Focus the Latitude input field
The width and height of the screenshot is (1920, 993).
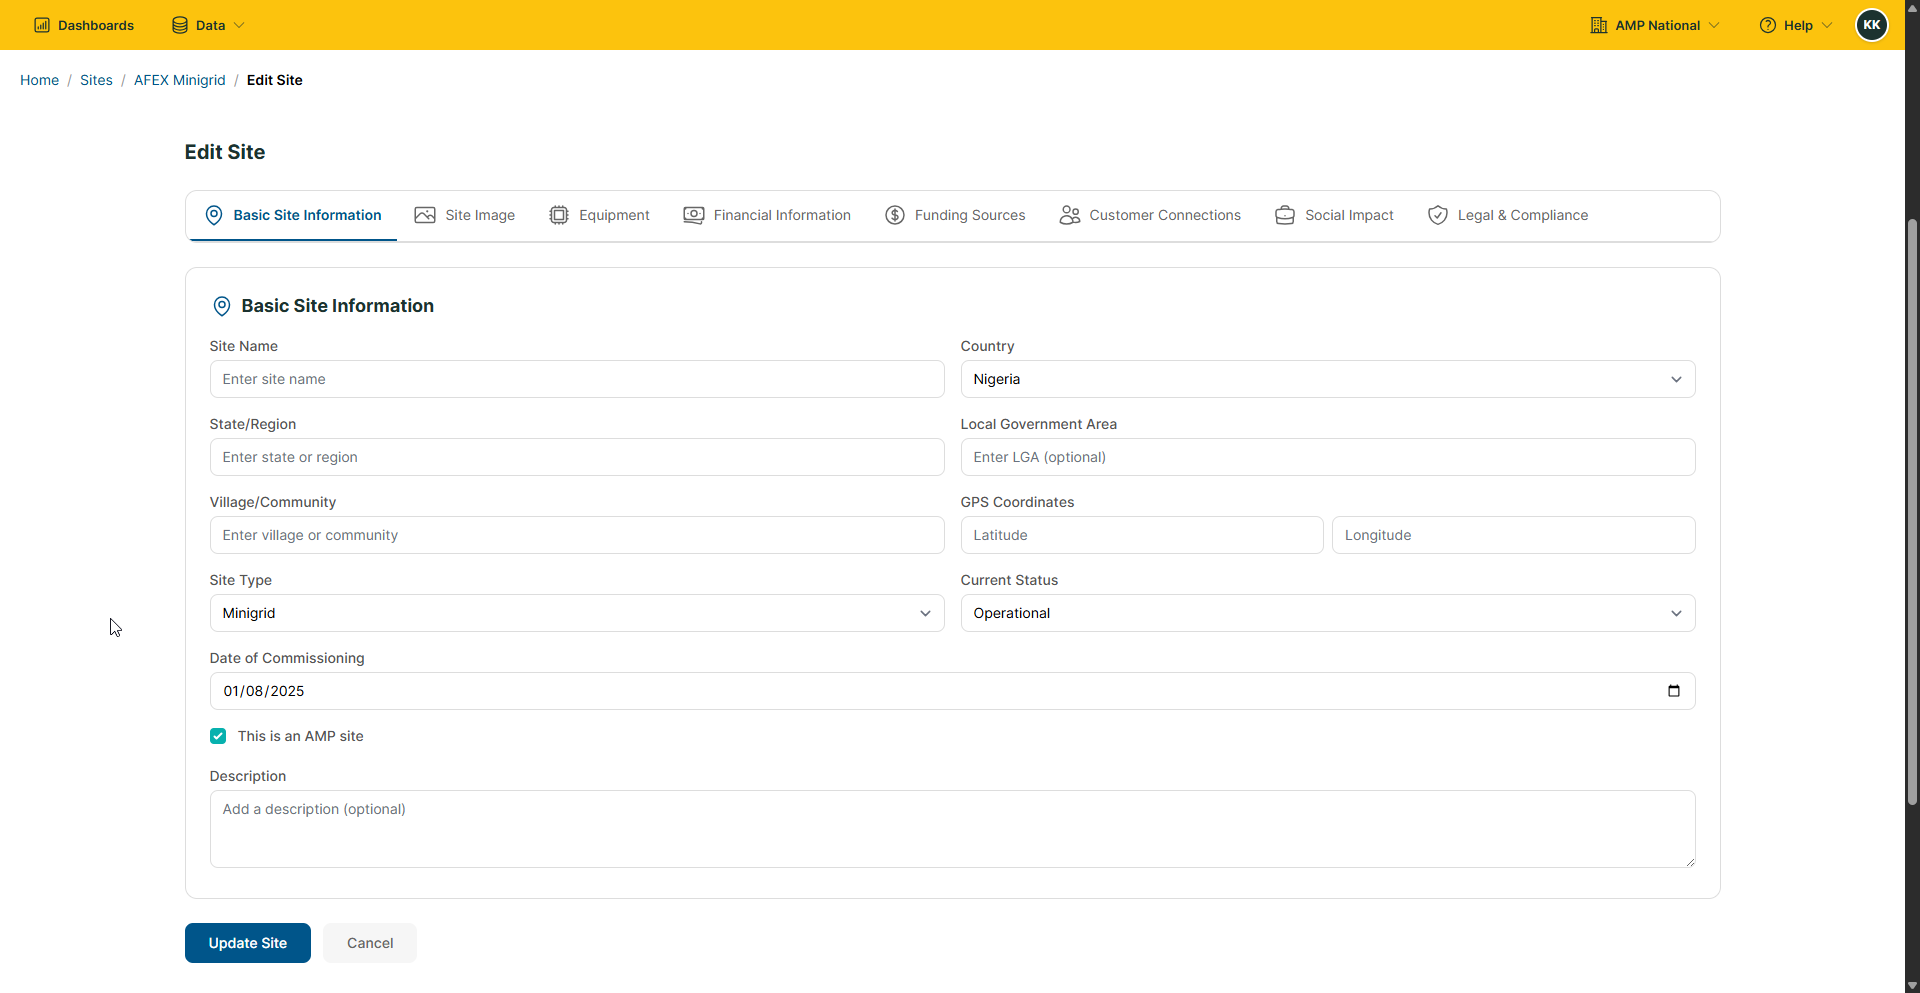[1142, 535]
